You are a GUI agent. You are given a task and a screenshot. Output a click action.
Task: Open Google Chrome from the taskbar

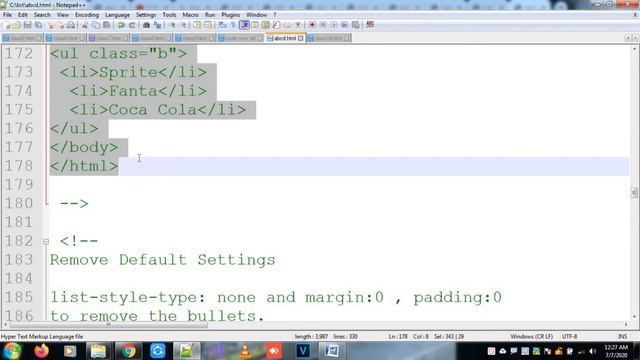128,351
